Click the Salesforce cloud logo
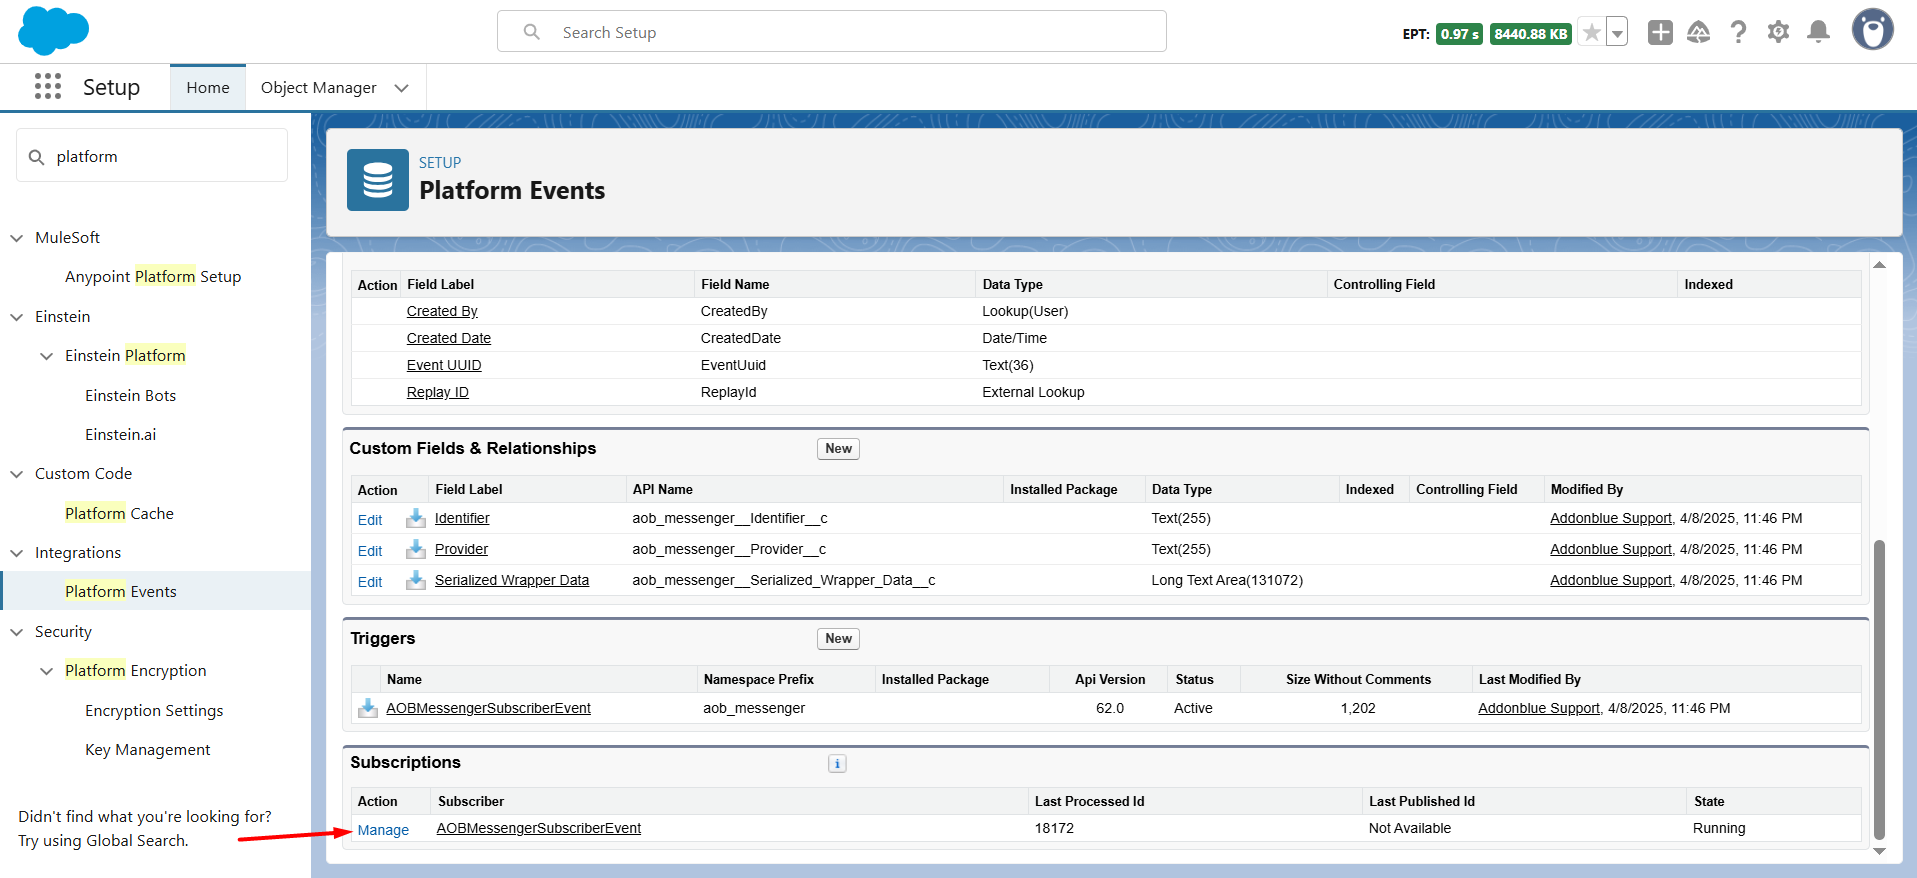 54,30
